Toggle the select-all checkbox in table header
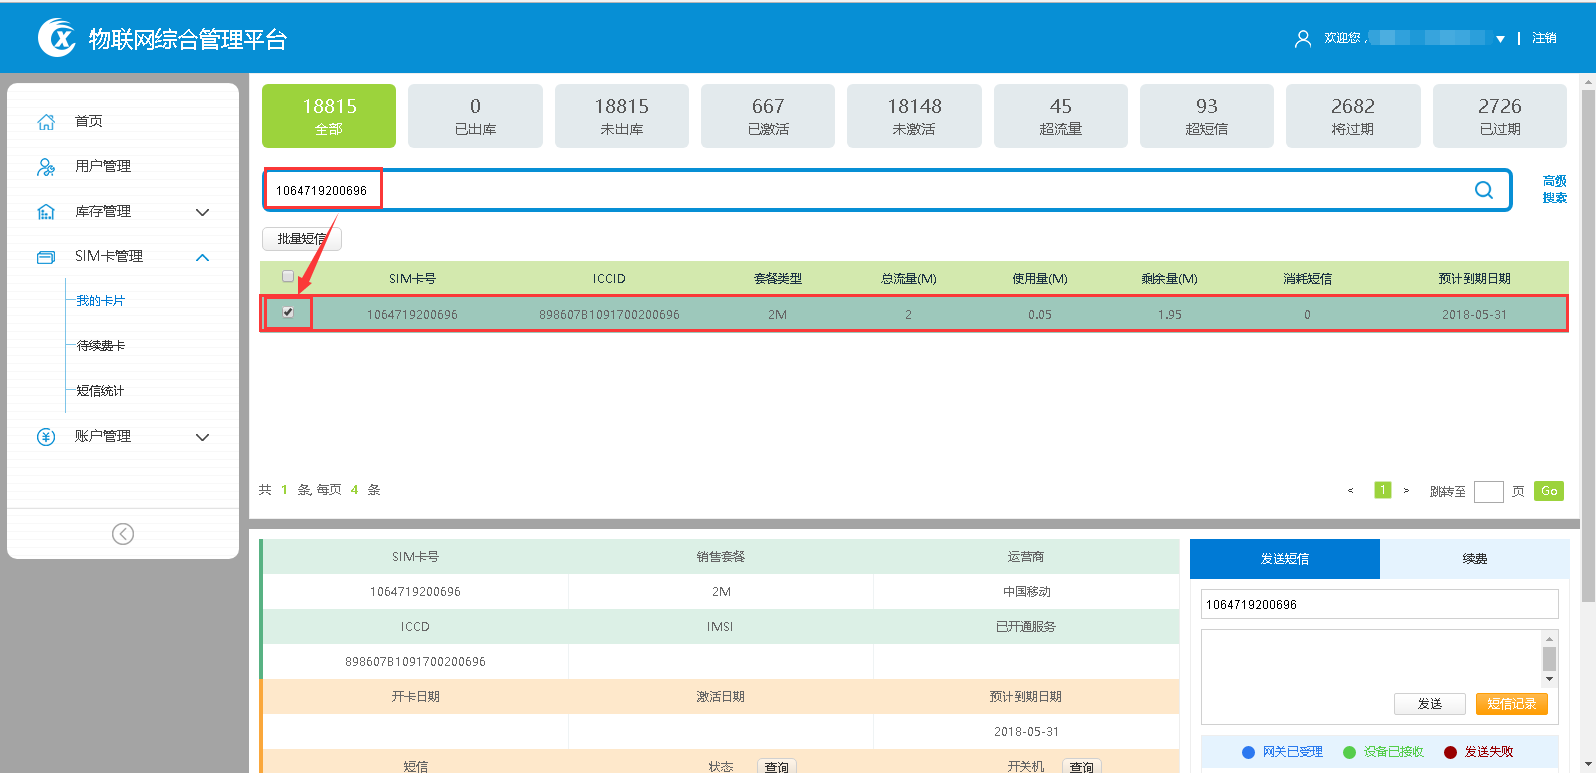 (x=288, y=276)
